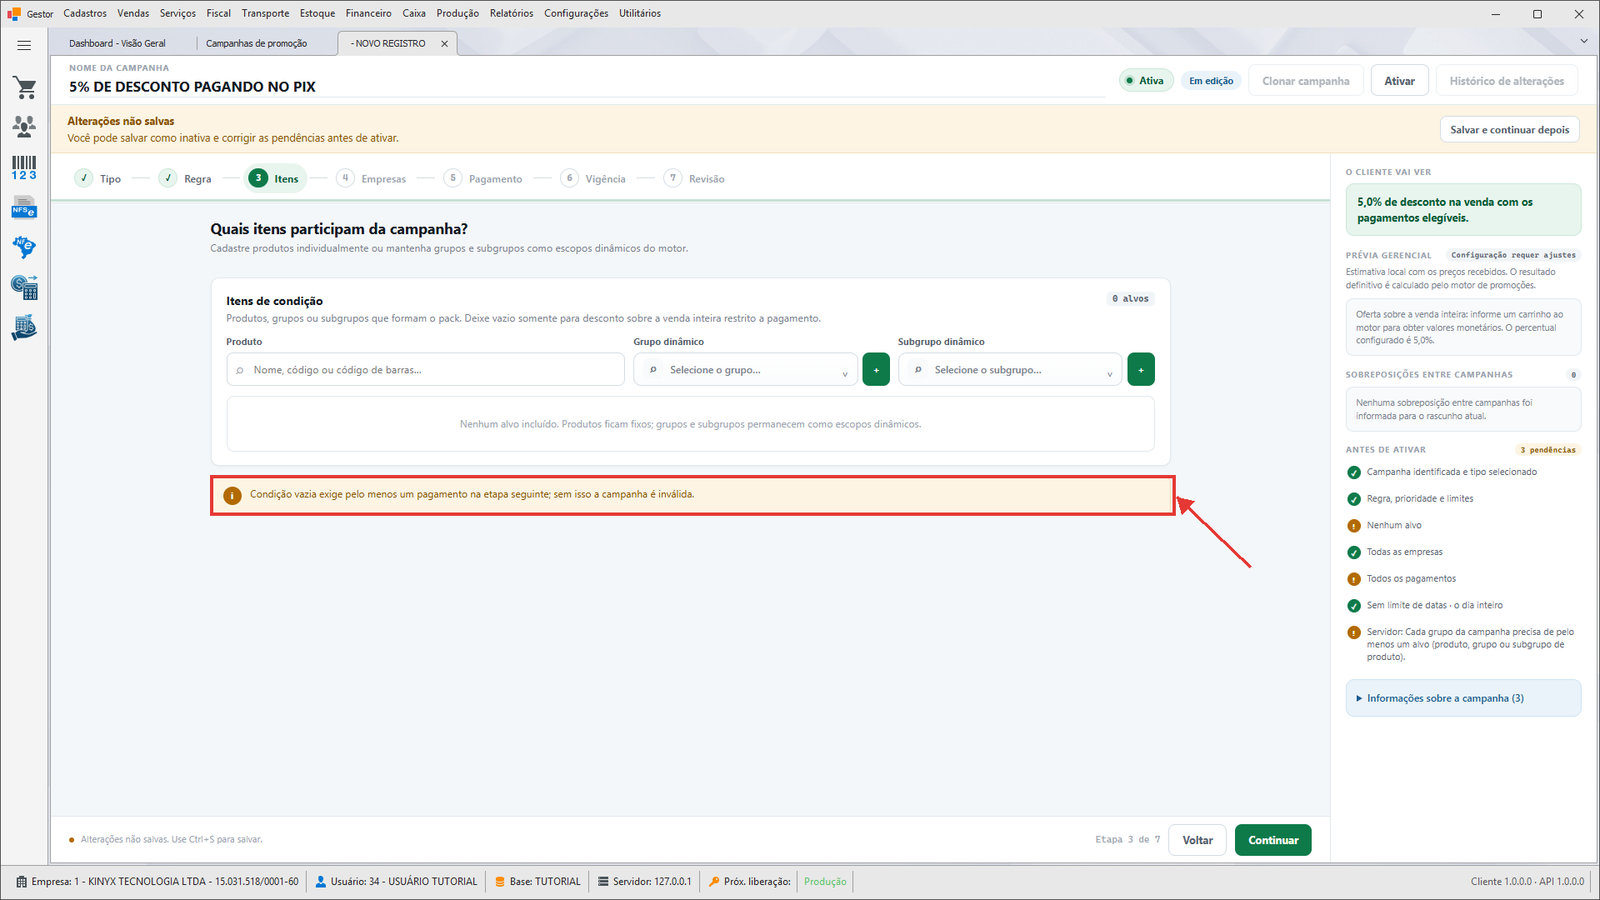Expand 'Informações sobre a campanha (3)'

[1463, 698]
